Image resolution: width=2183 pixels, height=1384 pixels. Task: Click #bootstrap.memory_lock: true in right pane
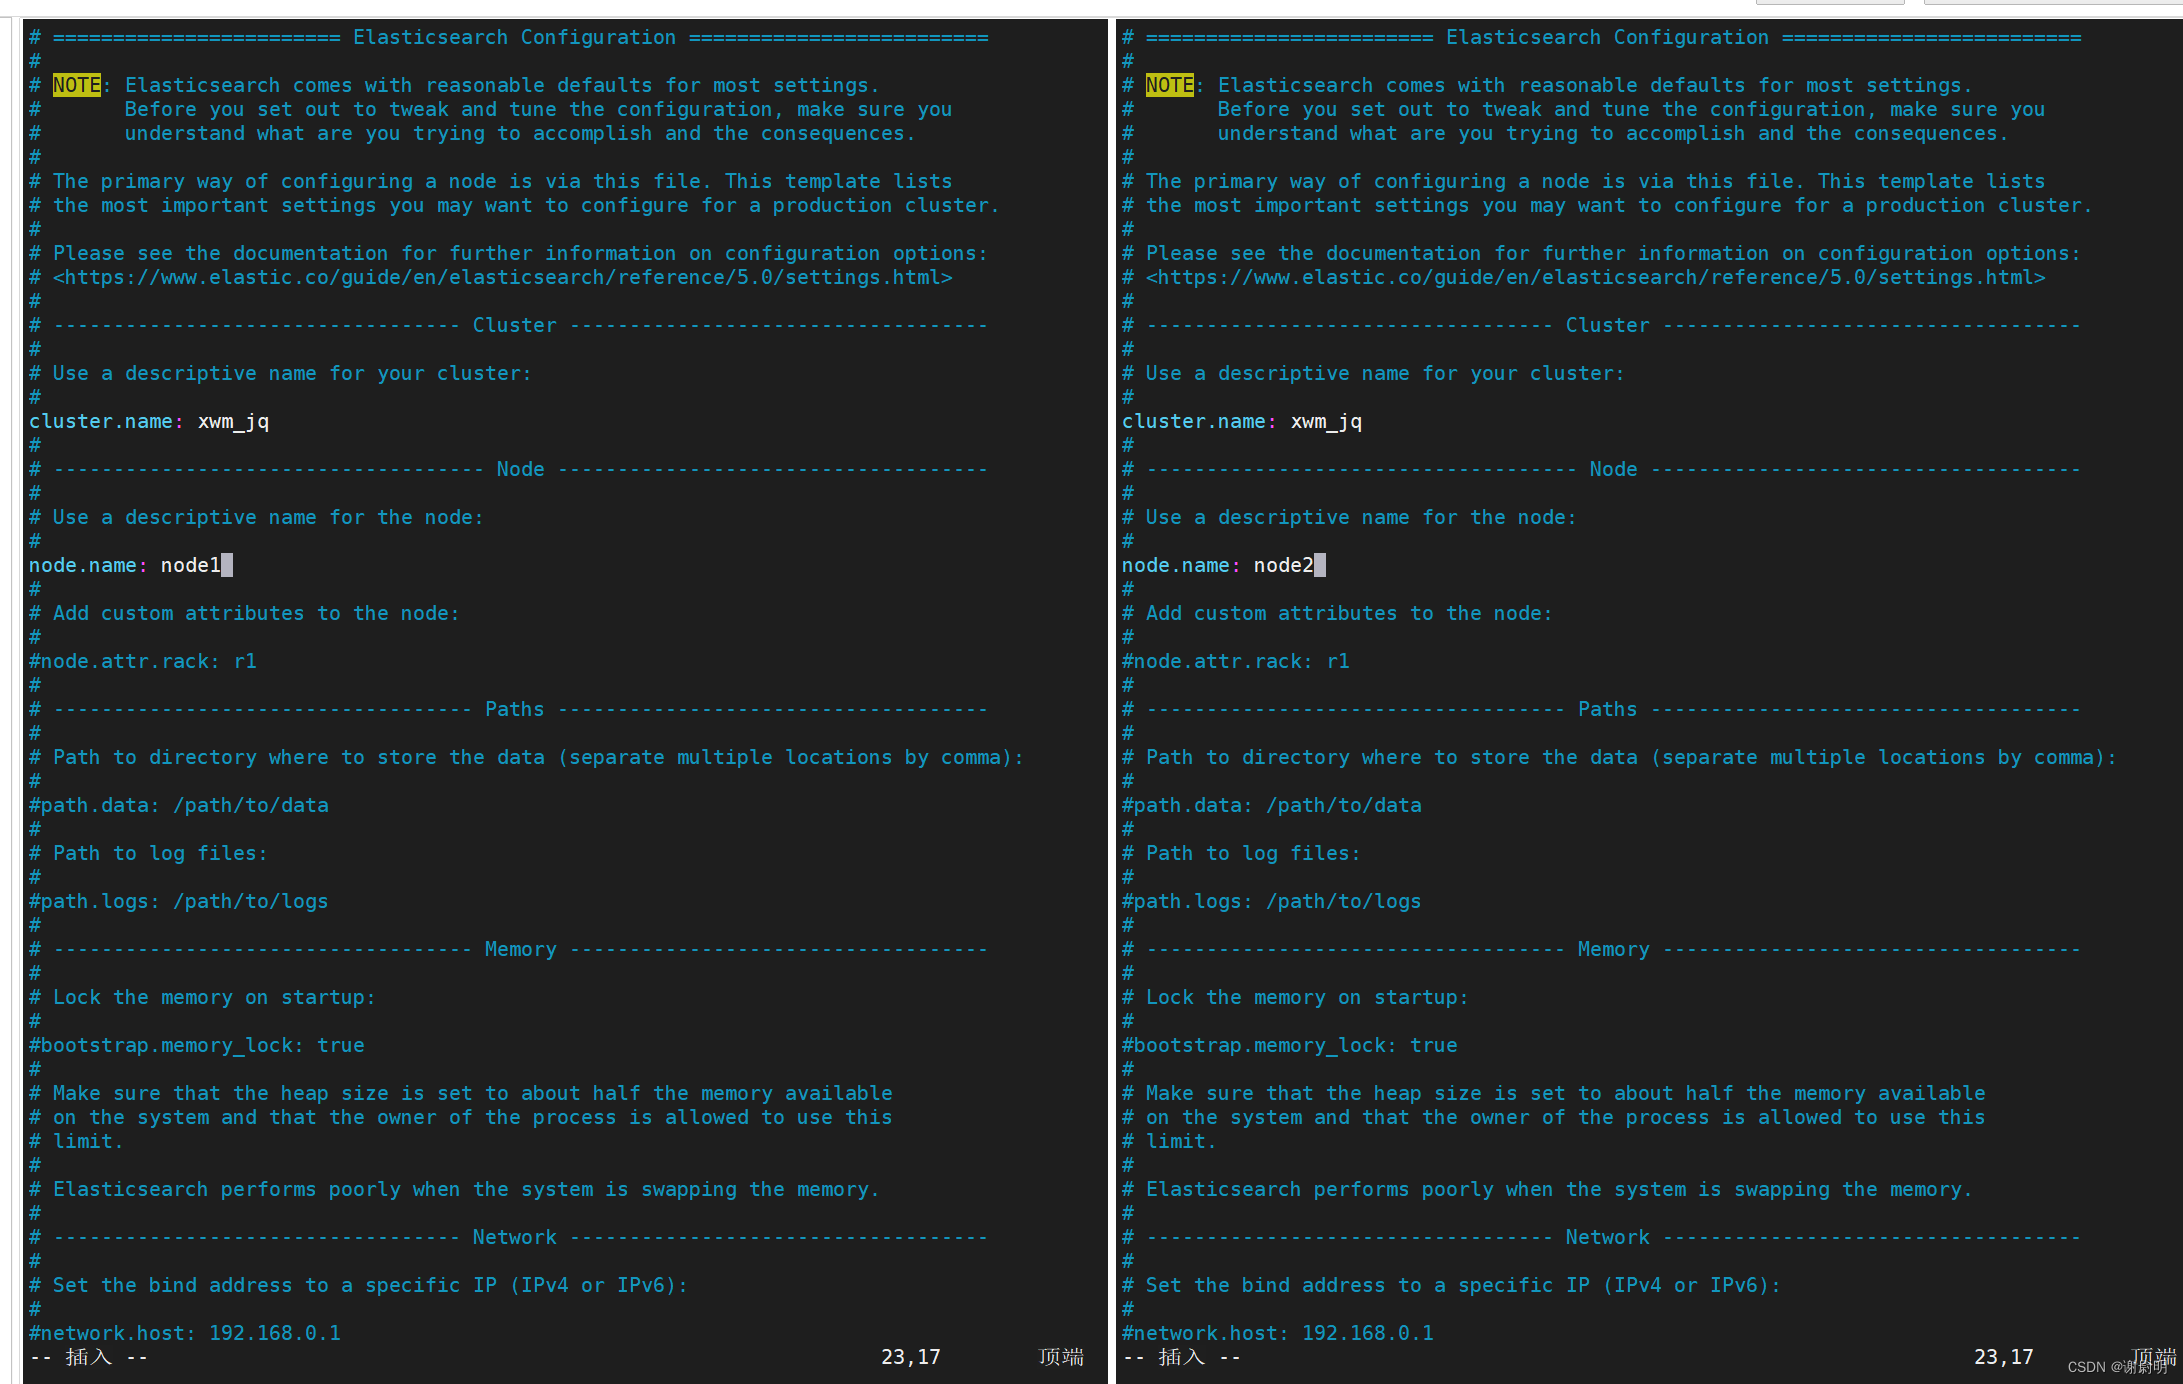point(1290,1045)
